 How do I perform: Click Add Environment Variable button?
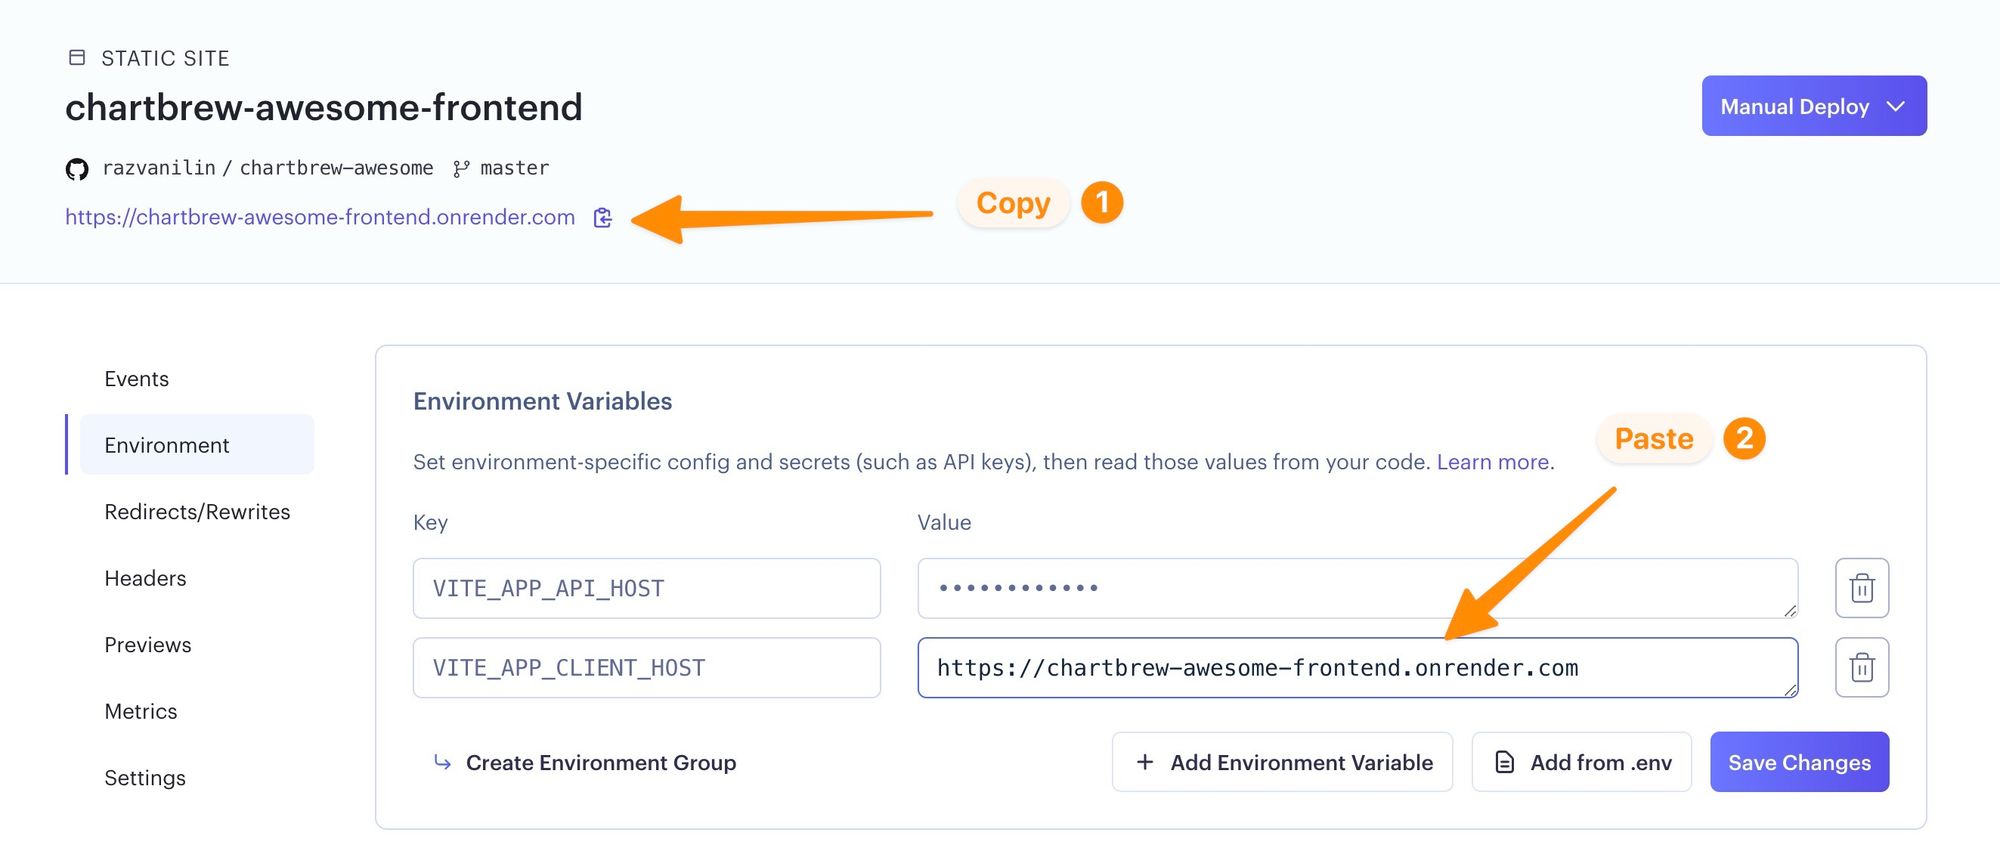coord(1282,762)
